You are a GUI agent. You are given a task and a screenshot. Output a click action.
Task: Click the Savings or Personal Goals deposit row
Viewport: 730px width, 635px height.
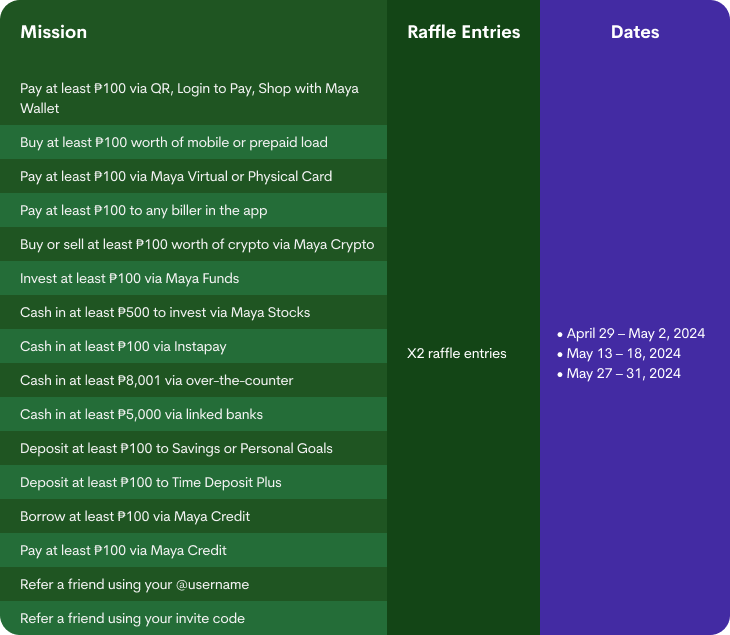[x=176, y=448]
